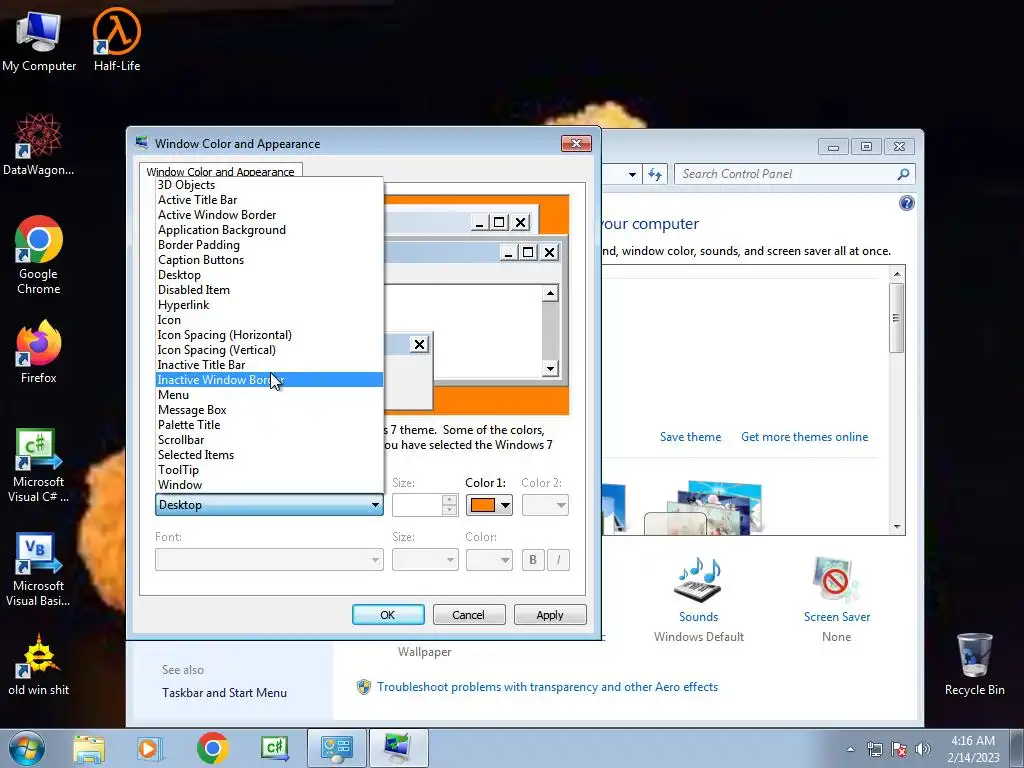This screenshot has width=1024, height=768.
Task: Click refresh button in Control Panel address bar
Action: [655, 174]
